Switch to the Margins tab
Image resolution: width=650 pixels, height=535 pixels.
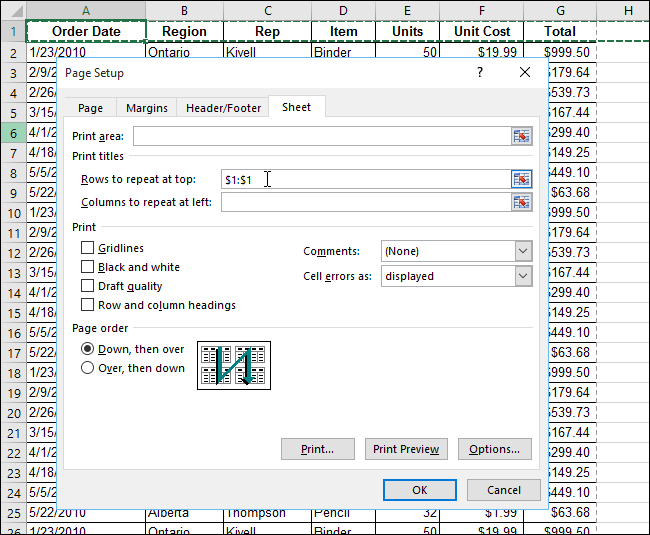point(147,108)
